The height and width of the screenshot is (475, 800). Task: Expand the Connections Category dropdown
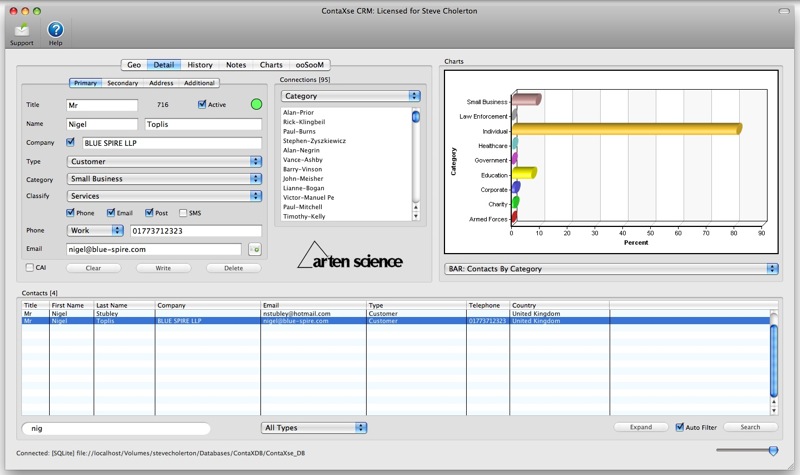[x=350, y=96]
